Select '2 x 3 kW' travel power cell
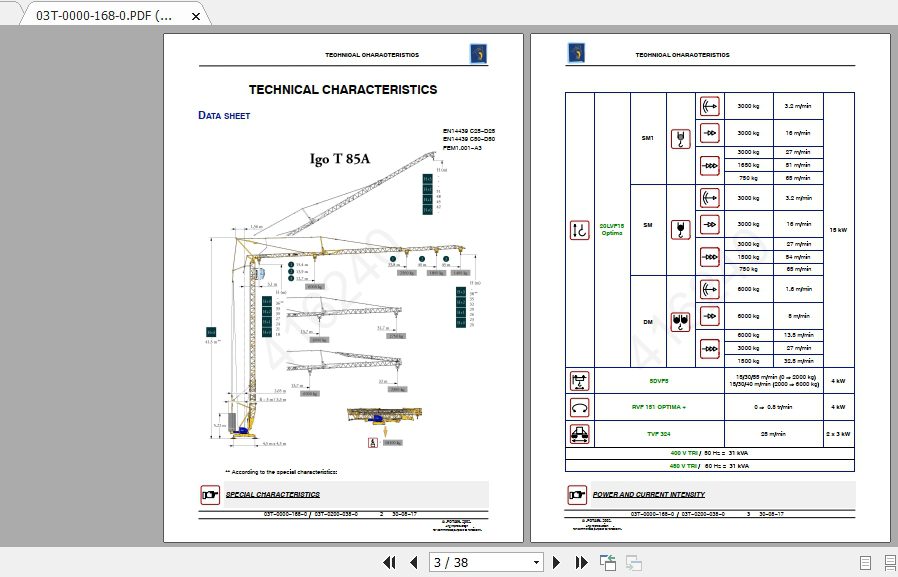The width and height of the screenshot is (898, 577). [x=838, y=434]
